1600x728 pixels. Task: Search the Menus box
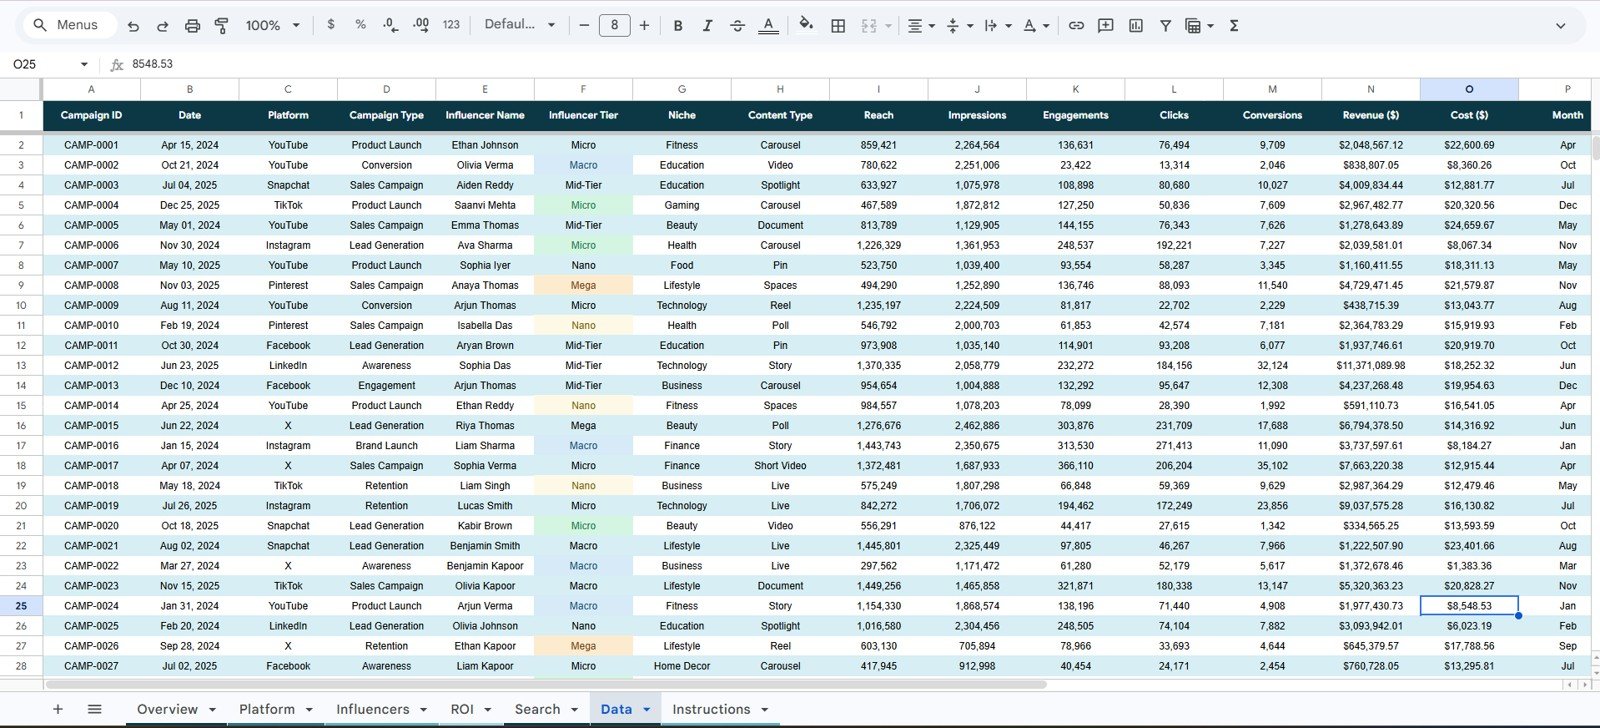point(68,25)
